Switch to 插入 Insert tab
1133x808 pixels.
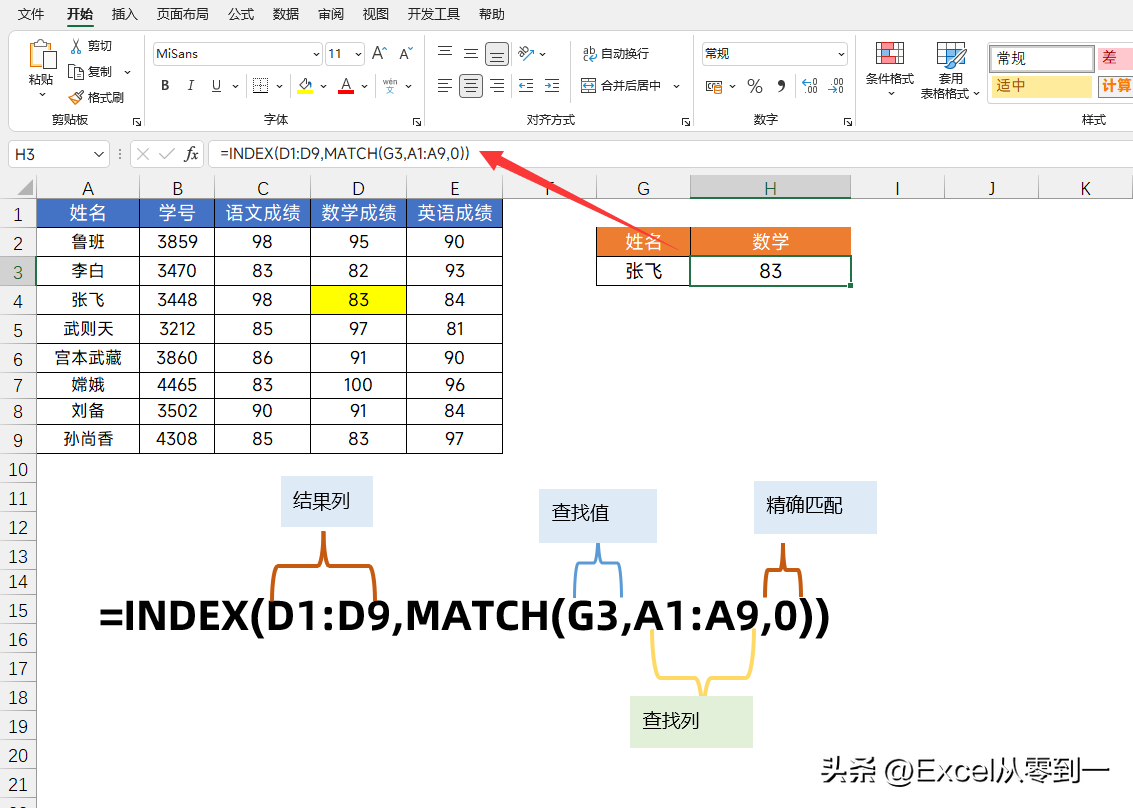pyautogui.click(x=124, y=14)
